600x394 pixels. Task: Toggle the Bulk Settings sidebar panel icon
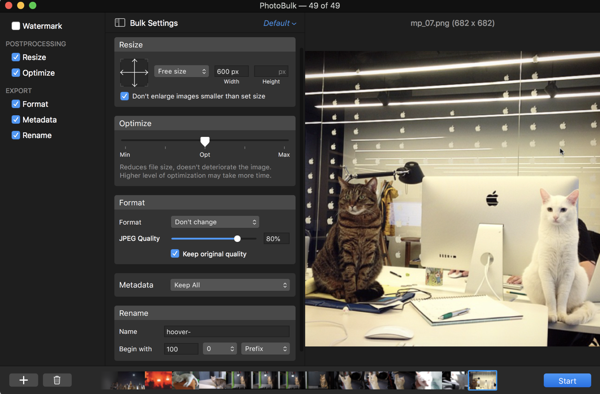(120, 23)
